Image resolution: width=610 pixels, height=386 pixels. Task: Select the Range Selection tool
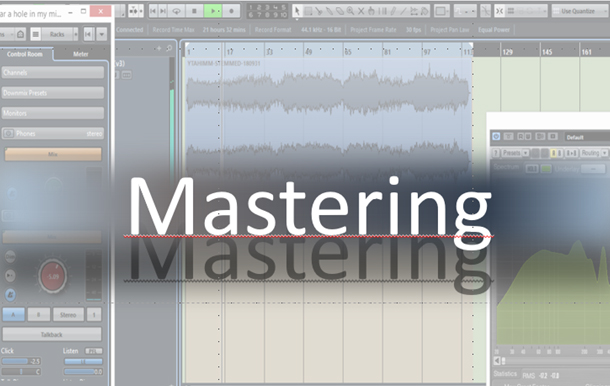[308, 11]
